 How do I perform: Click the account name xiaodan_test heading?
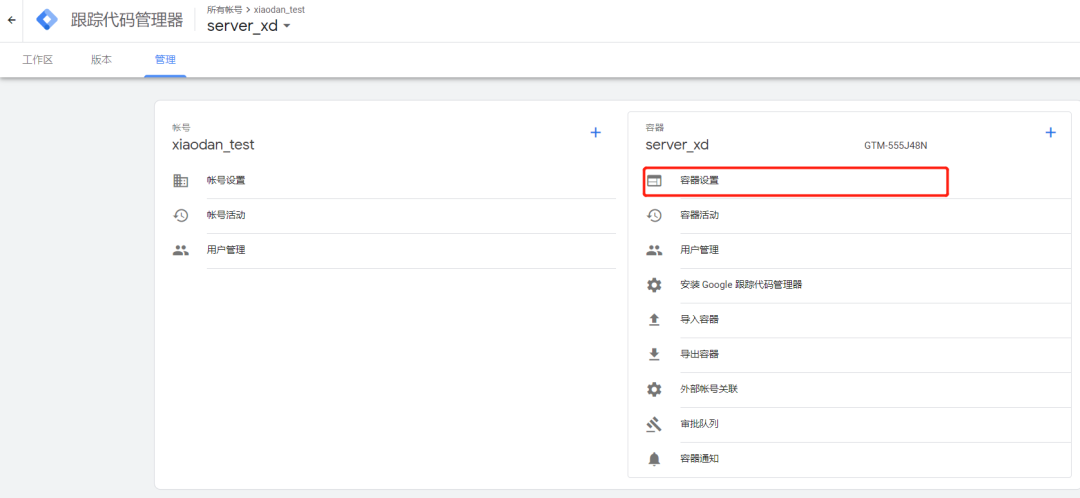click(x=213, y=145)
